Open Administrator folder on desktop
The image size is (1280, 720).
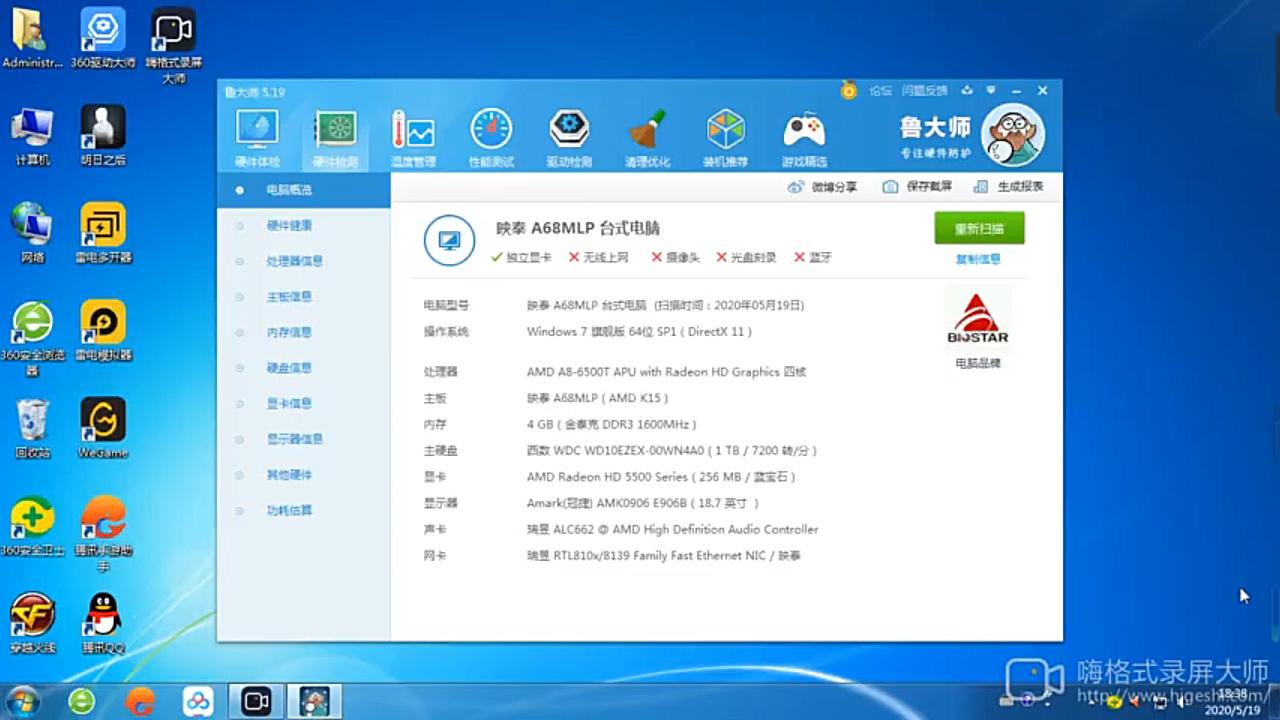tap(32, 39)
